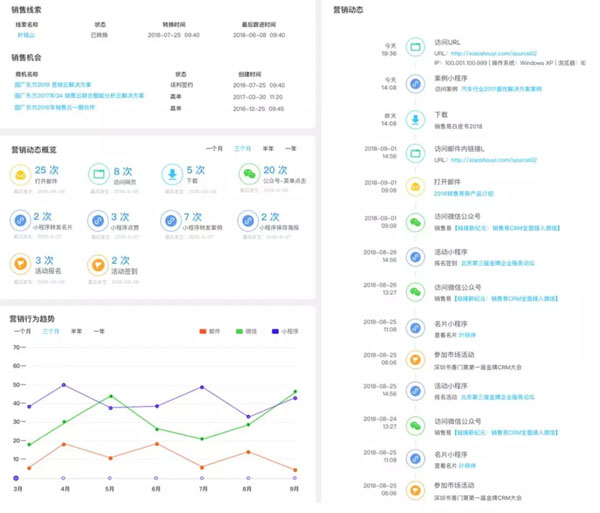
Task: Click the 小程序点赞 icon
Action: [x=98, y=220]
